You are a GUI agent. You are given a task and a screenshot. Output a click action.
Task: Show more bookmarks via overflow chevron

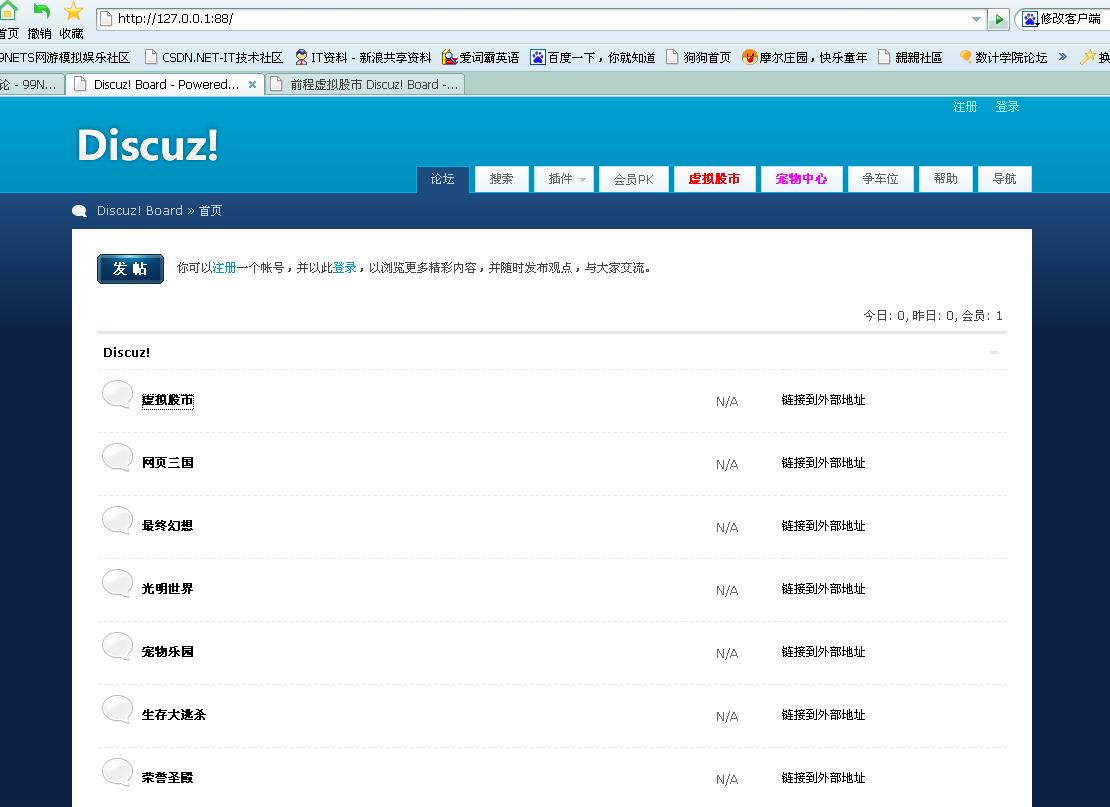[1063, 57]
